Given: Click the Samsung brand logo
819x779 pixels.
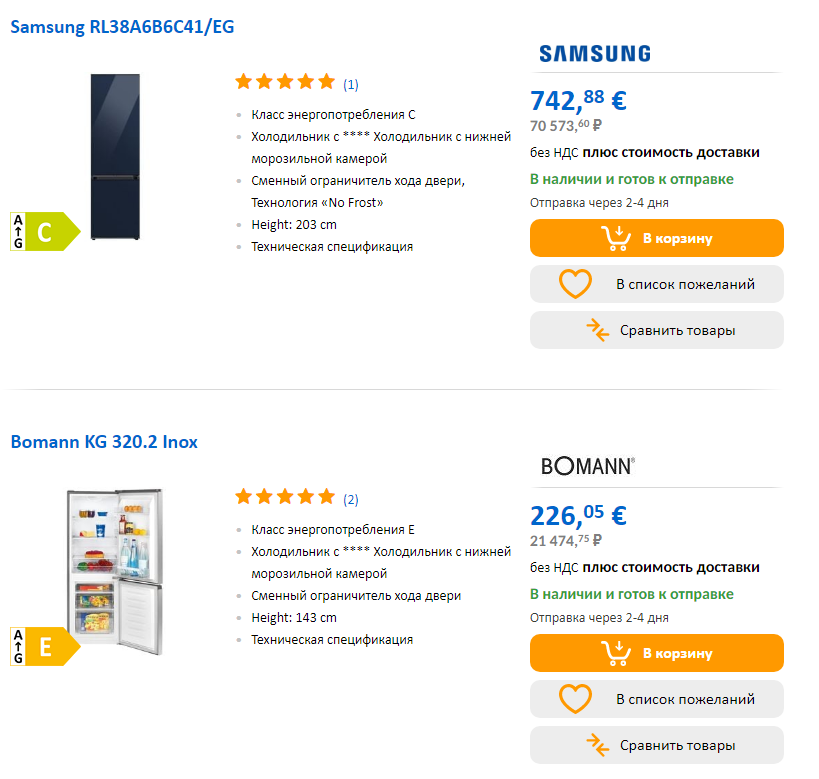Looking at the screenshot, I should point(595,54).
